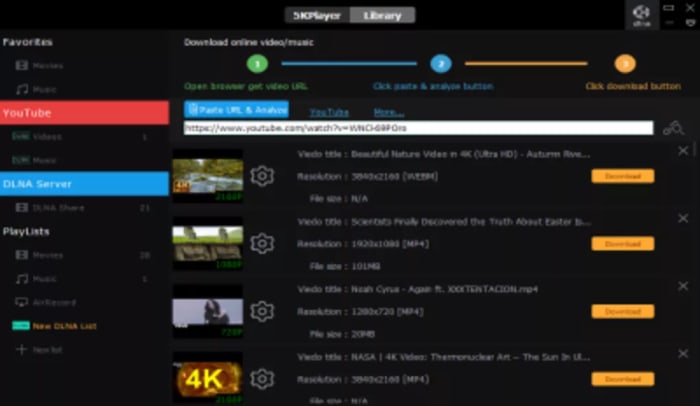The height and width of the screenshot is (406, 700).
Task: Remove Noah Cyrus video from list
Action: 683,286
